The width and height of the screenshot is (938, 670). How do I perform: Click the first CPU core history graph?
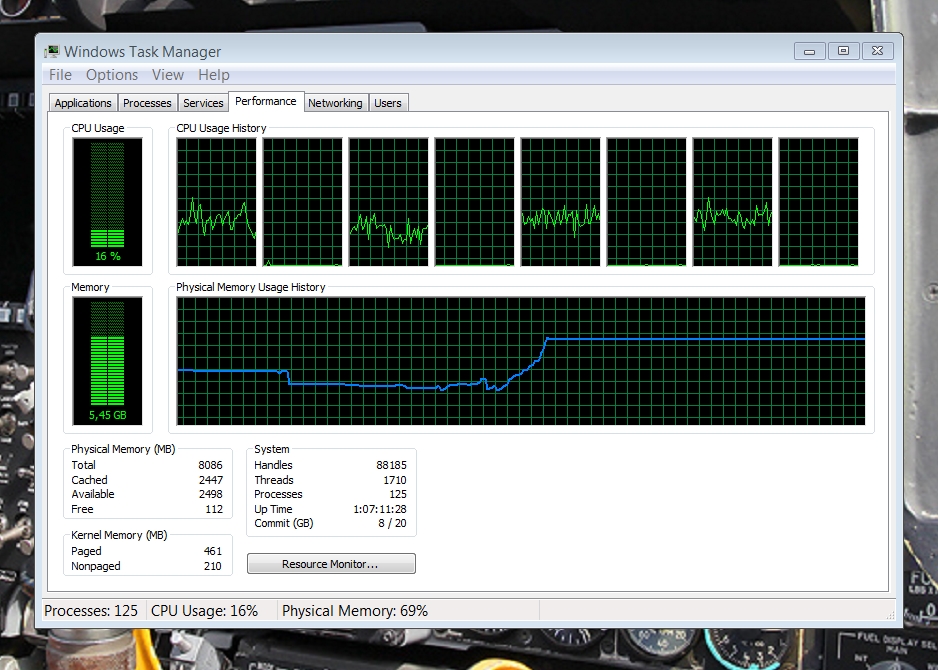coord(217,202)
